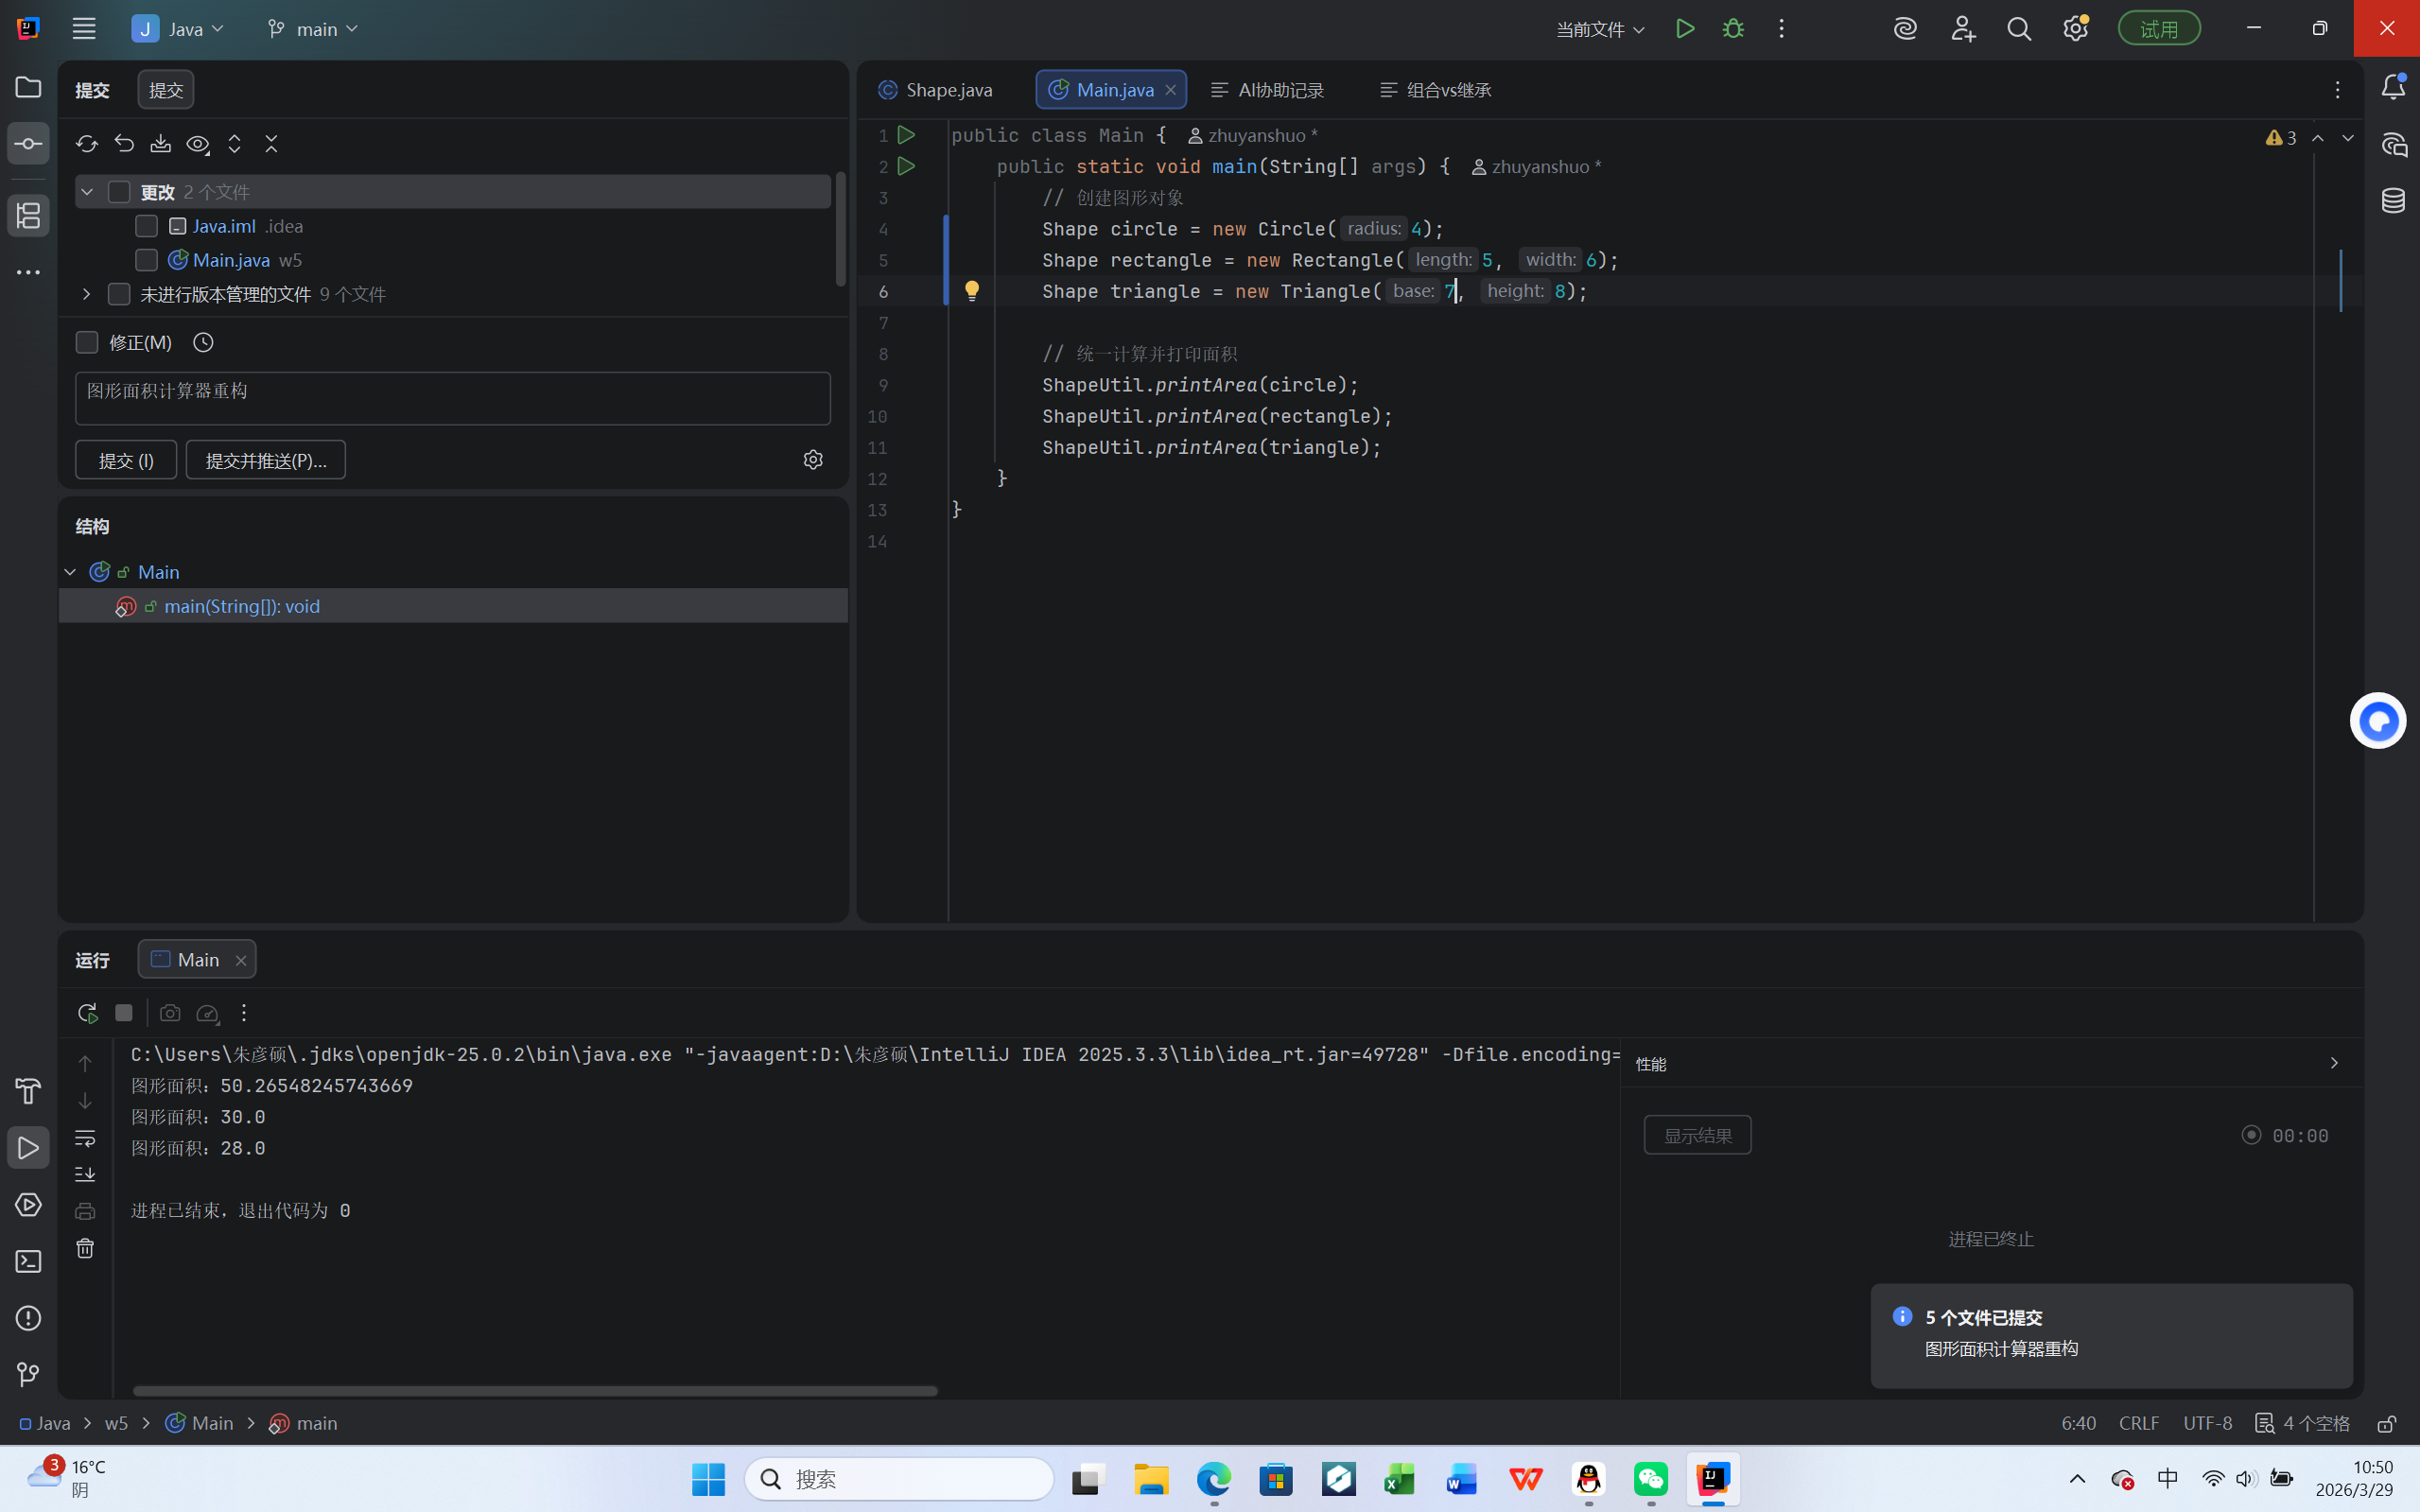Viewport: 2420px width, 1512px height.
Task: Click the Shelve changes icon
Action: [161, 144]
